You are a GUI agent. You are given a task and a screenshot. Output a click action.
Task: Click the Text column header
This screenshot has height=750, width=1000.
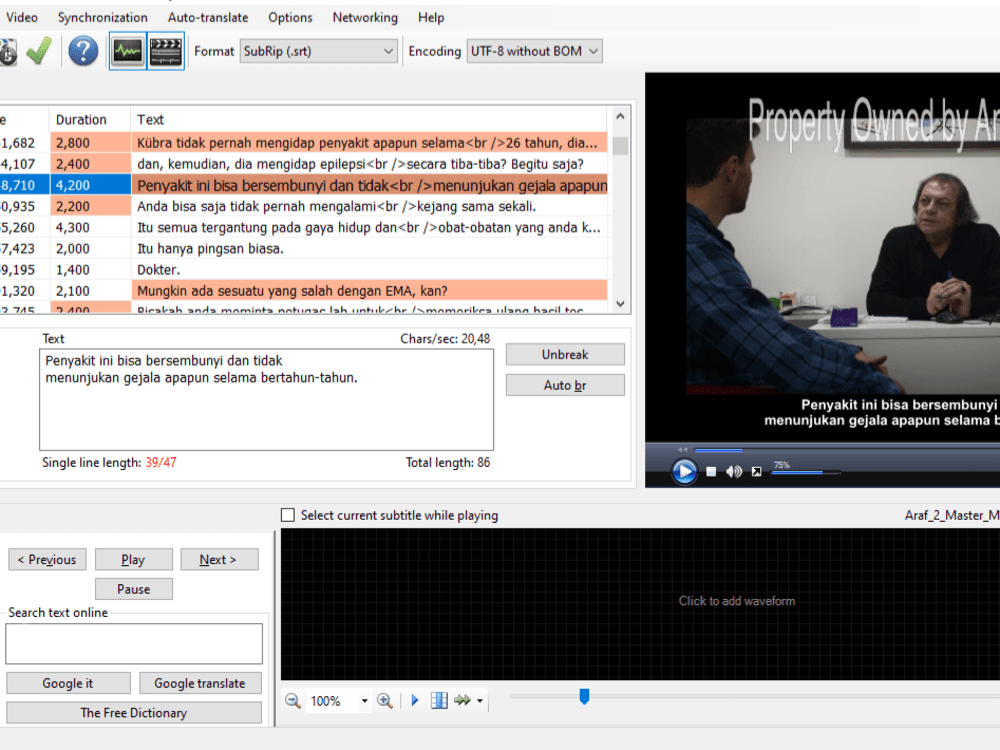point(369,119)
